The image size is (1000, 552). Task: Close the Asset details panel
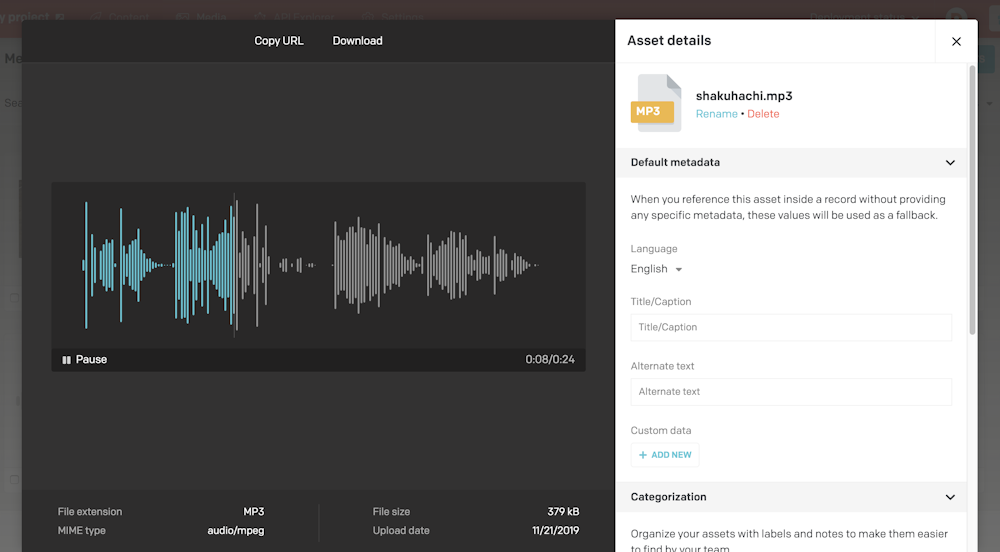[956, 41]
